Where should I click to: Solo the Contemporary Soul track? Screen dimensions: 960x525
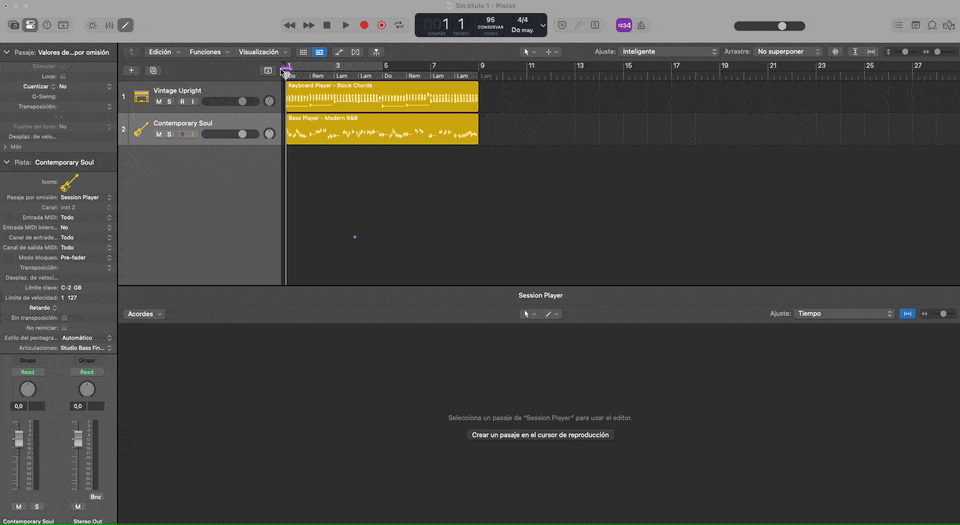click(x=170, y=134)
